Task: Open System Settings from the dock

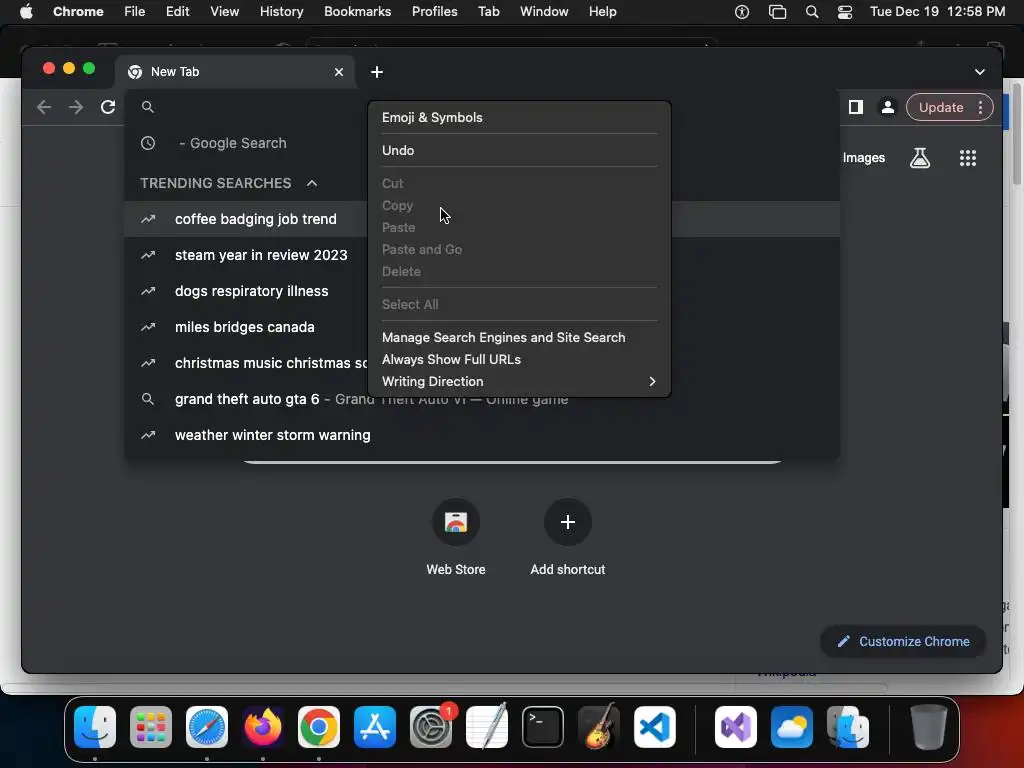Action: 431,727
